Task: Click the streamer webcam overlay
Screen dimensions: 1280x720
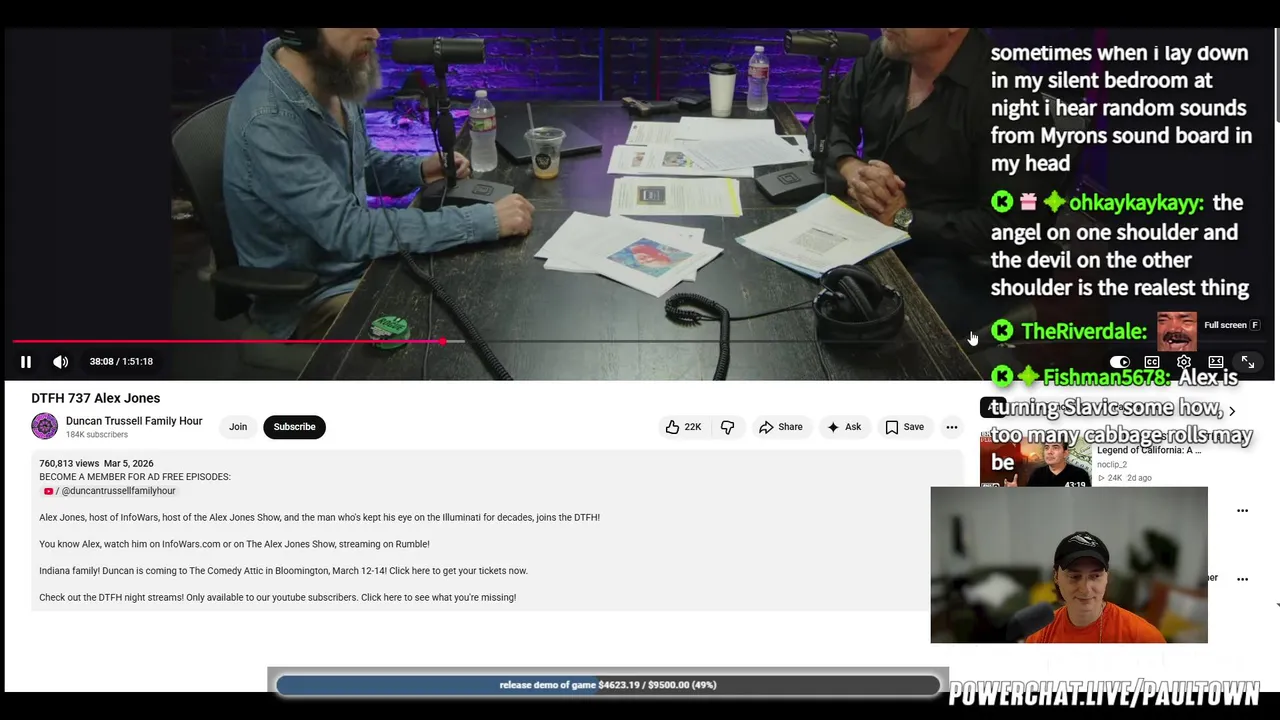Action: tap(1069, 565)
